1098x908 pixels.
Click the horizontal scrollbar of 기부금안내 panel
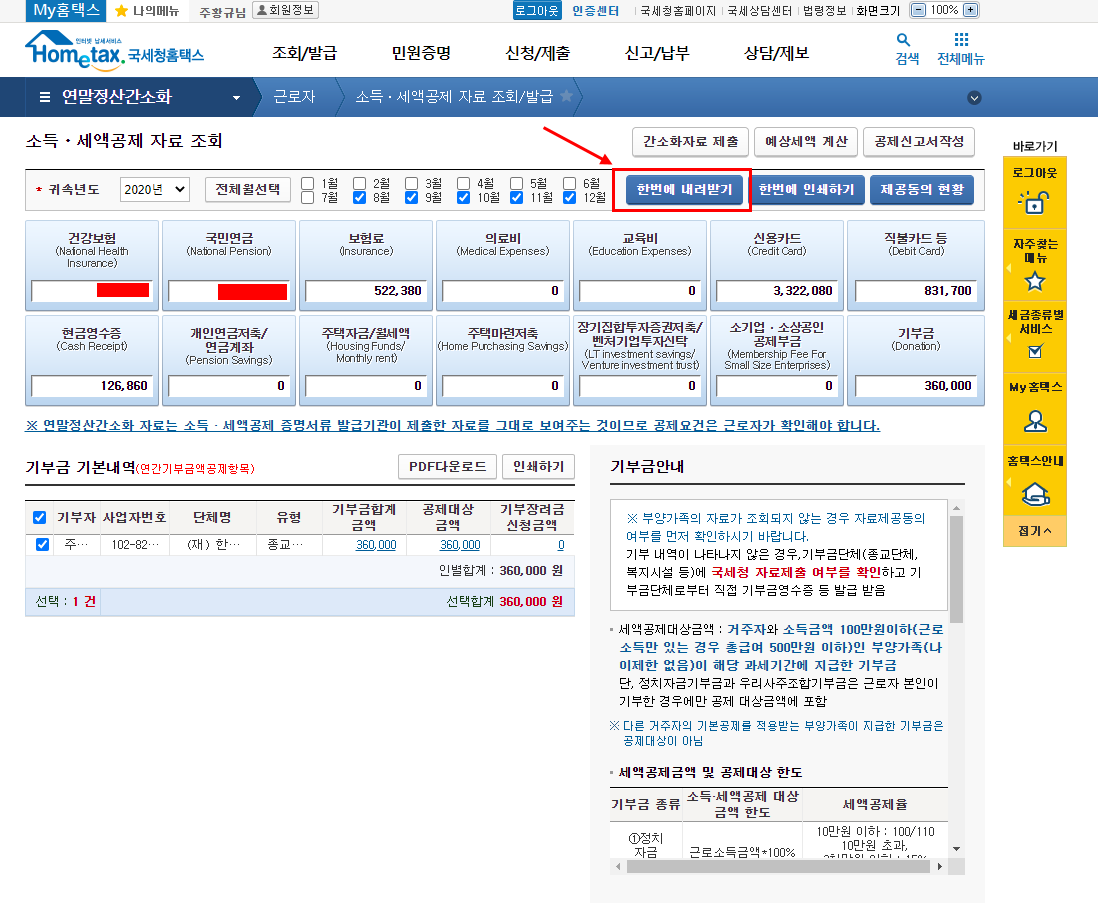[x=778, y=867]
